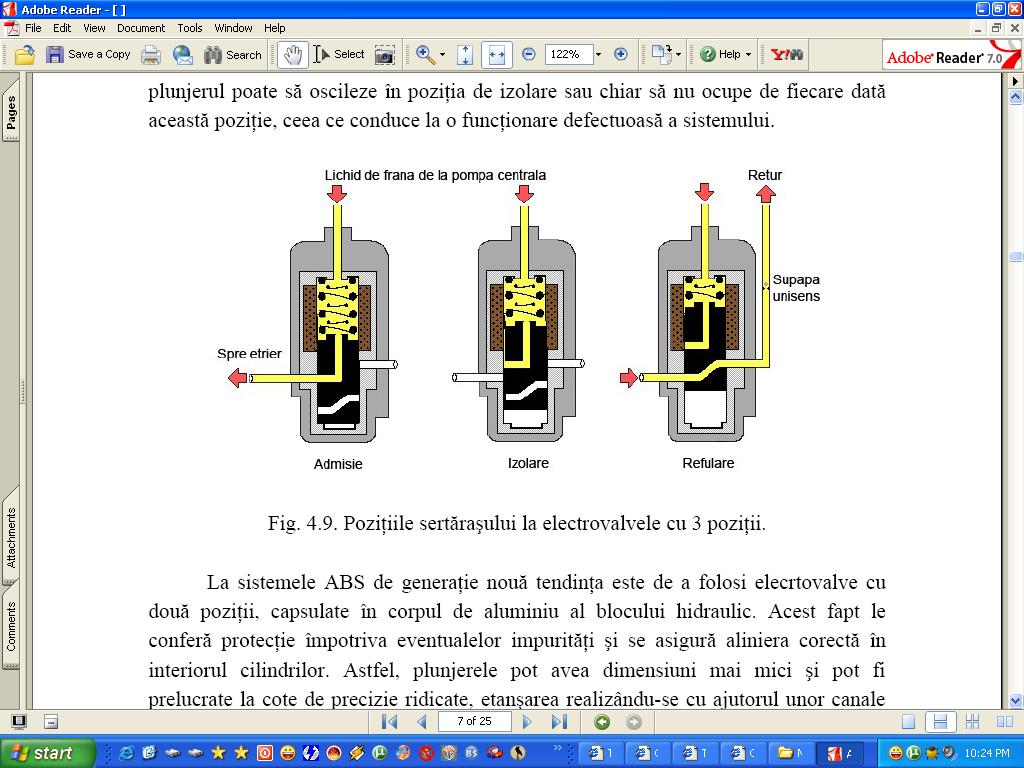This screenshot has height=768, width=1024.
Task: Expand the Zoom In tool dropdown arrow
Action: point(443,55)
